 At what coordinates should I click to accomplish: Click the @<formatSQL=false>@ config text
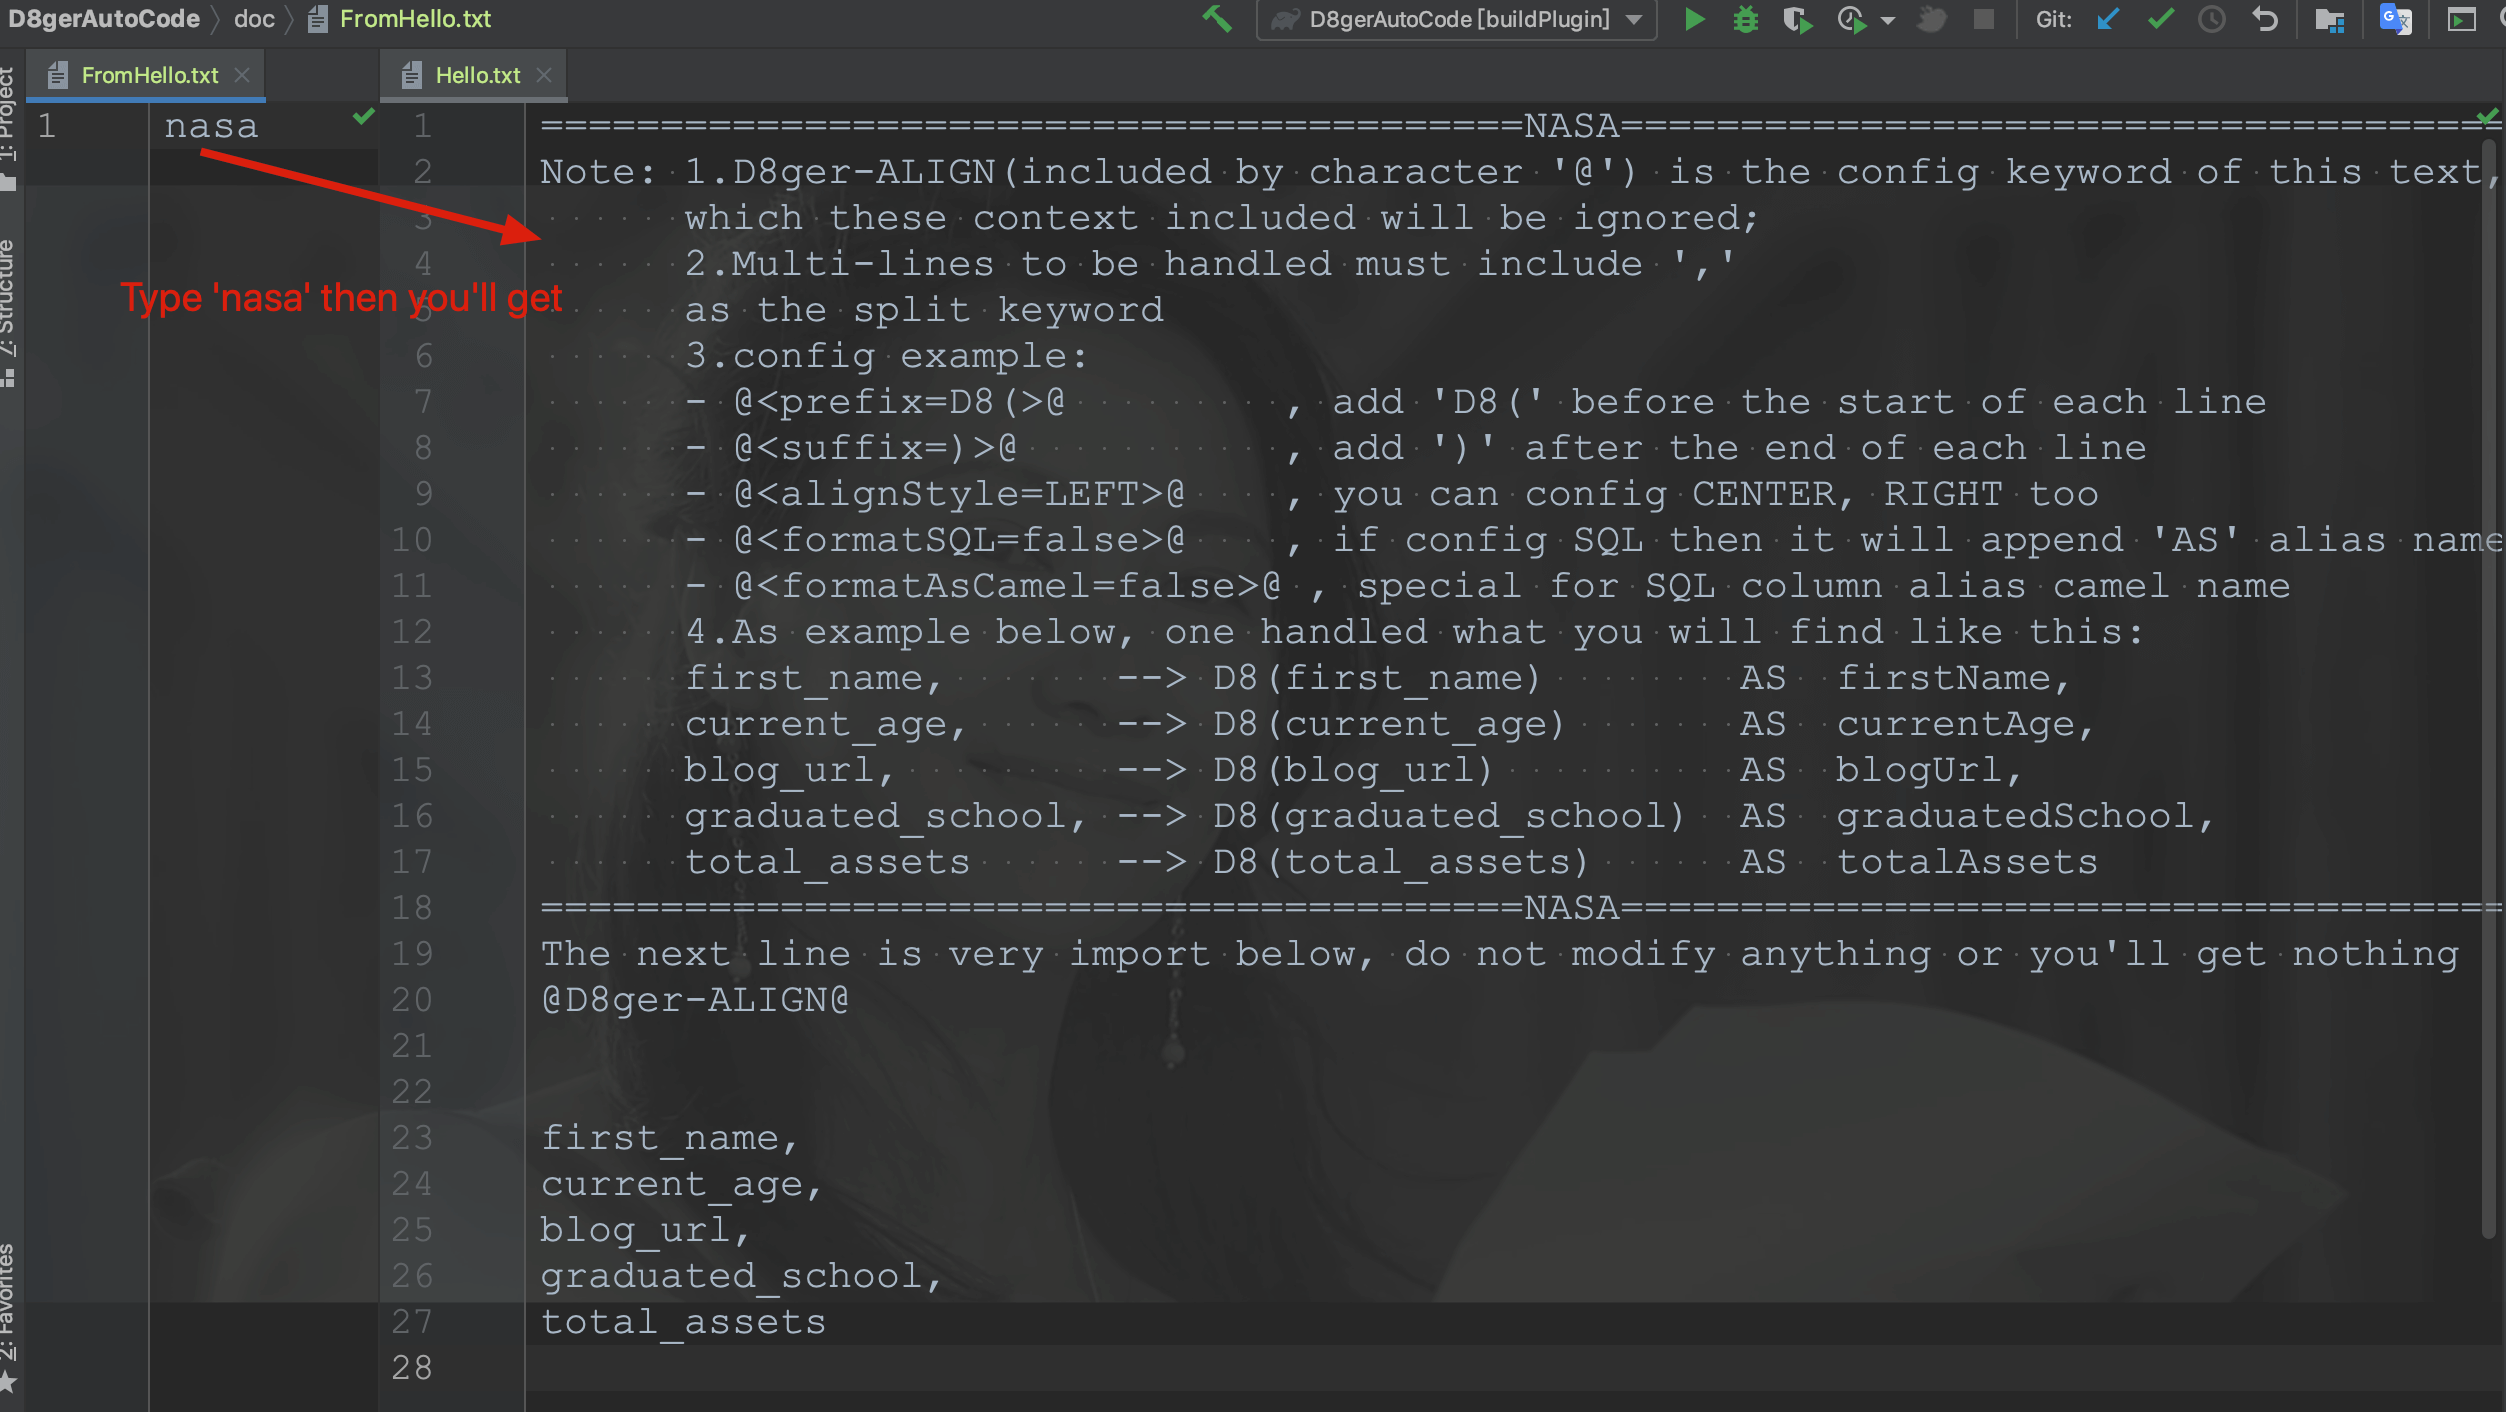[959, 540]
